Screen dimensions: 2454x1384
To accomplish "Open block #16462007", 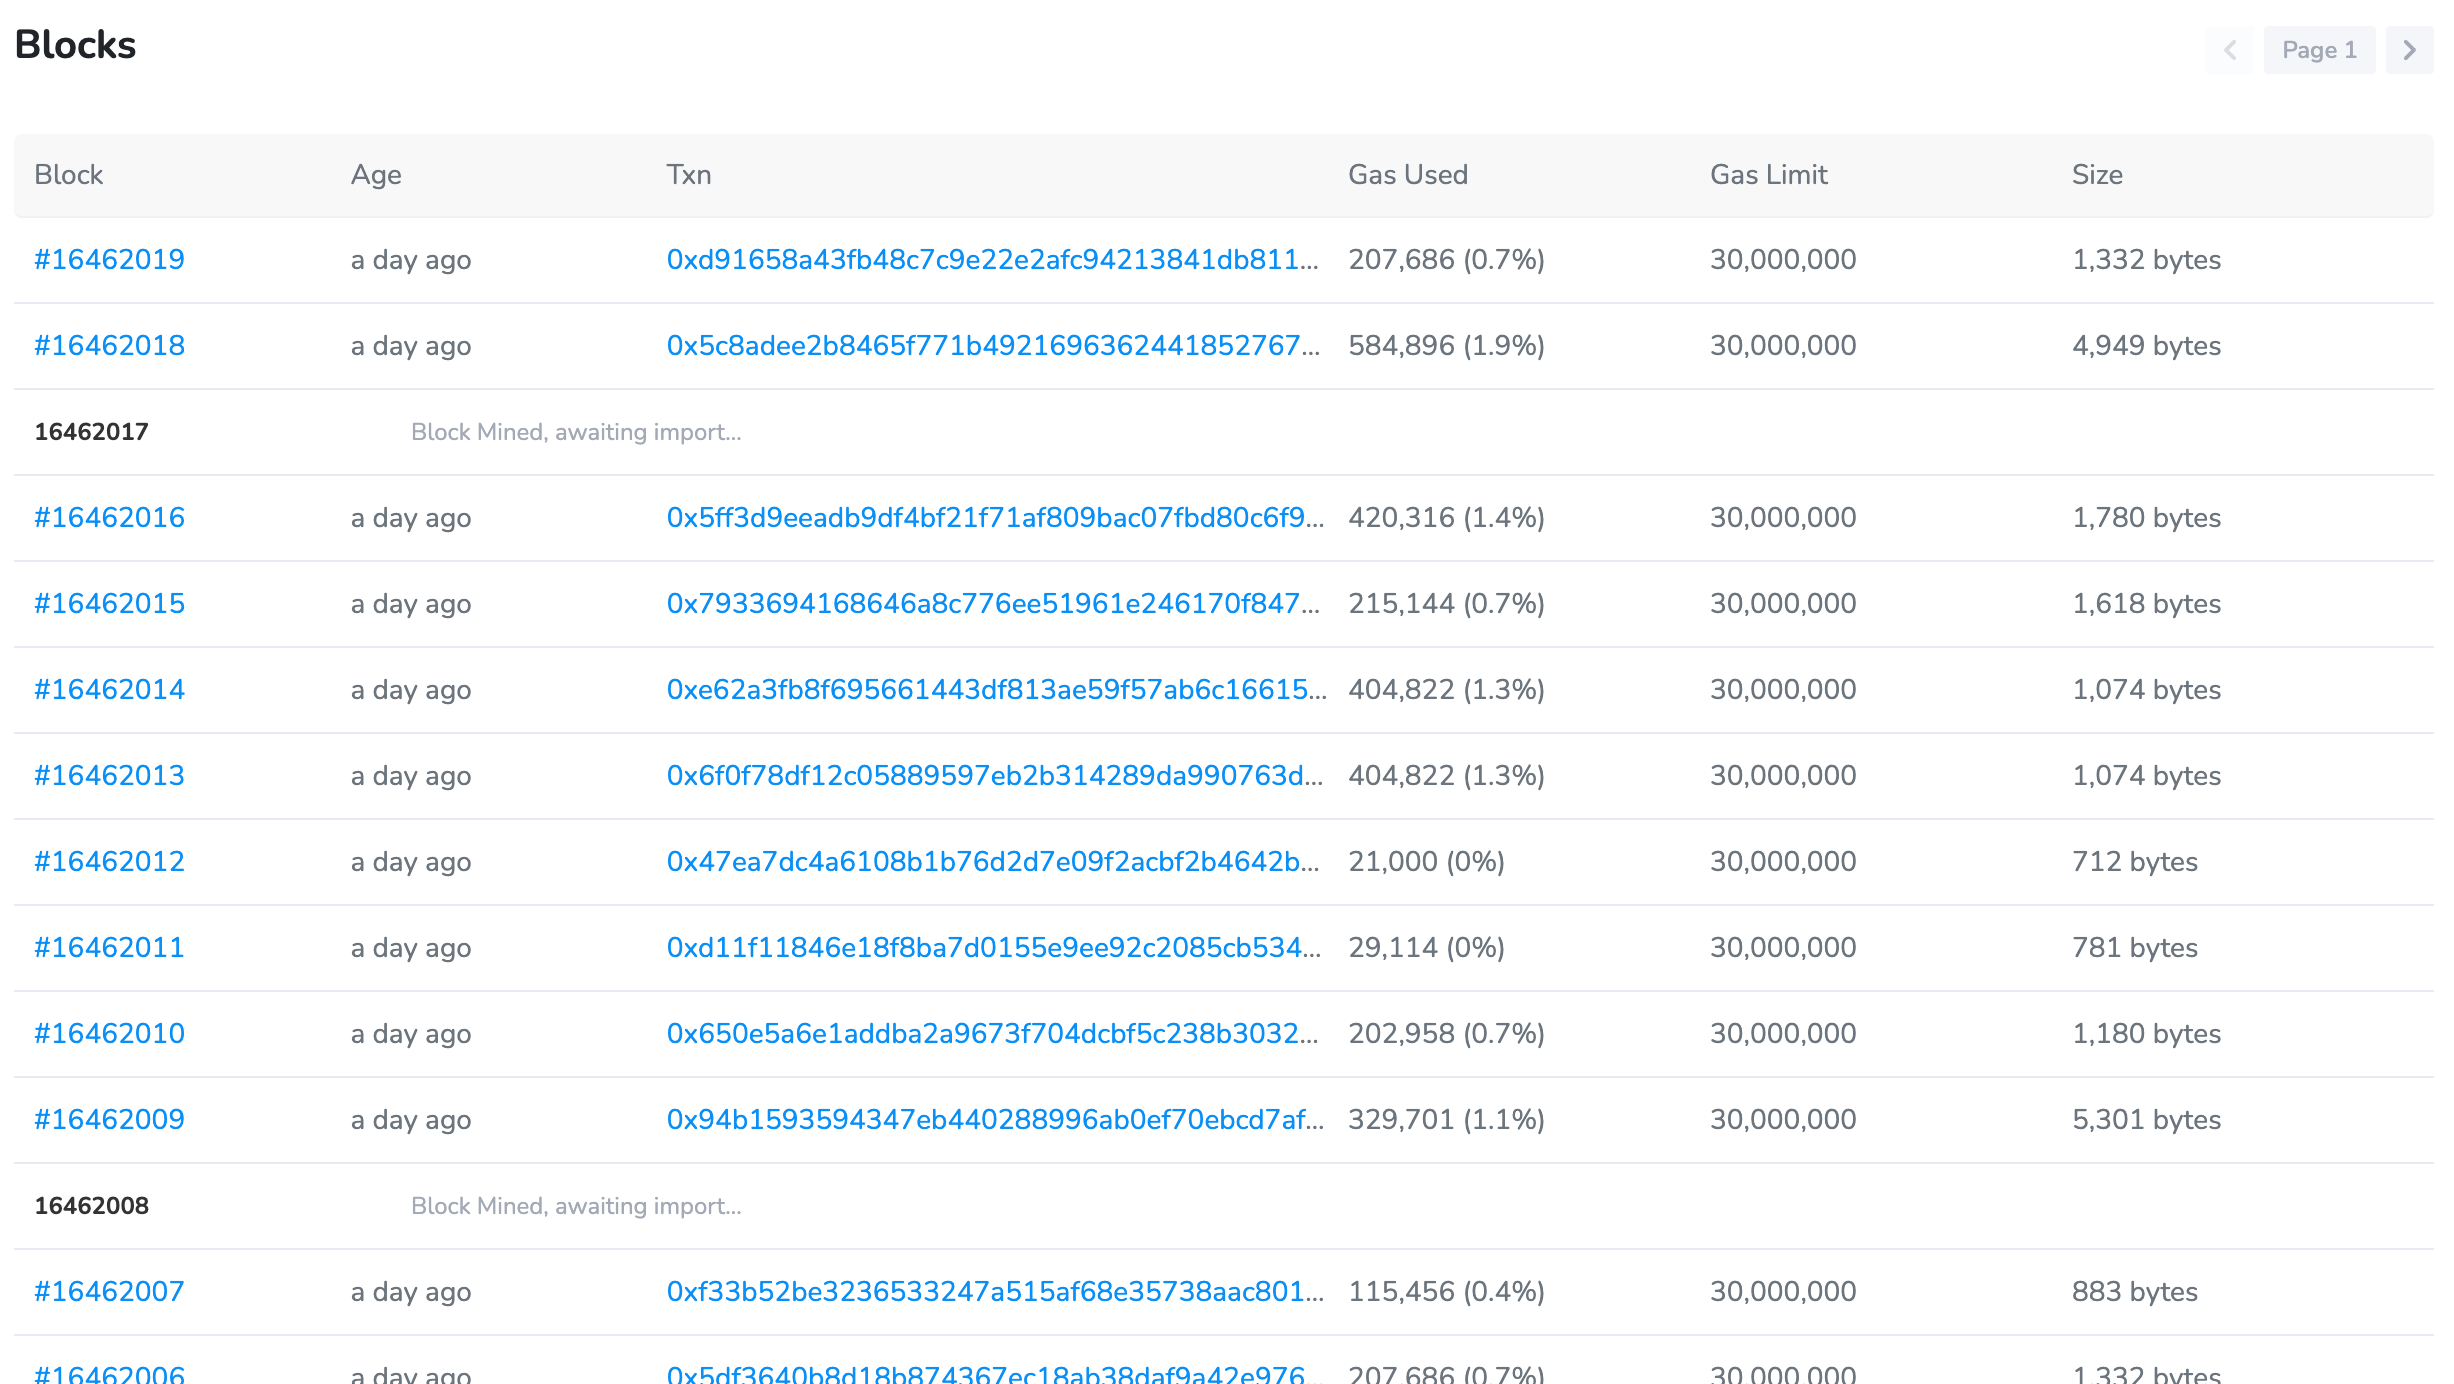I will [109, 1291].
